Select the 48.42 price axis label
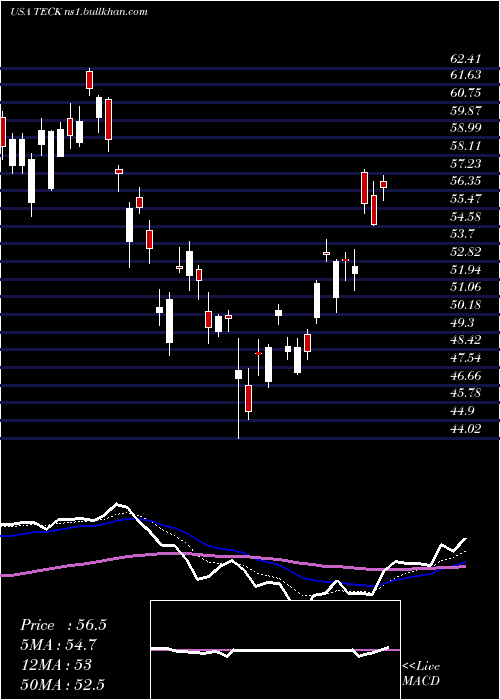Image resolution: width=500 pixels, height=700 pixels. pos(465,340)
